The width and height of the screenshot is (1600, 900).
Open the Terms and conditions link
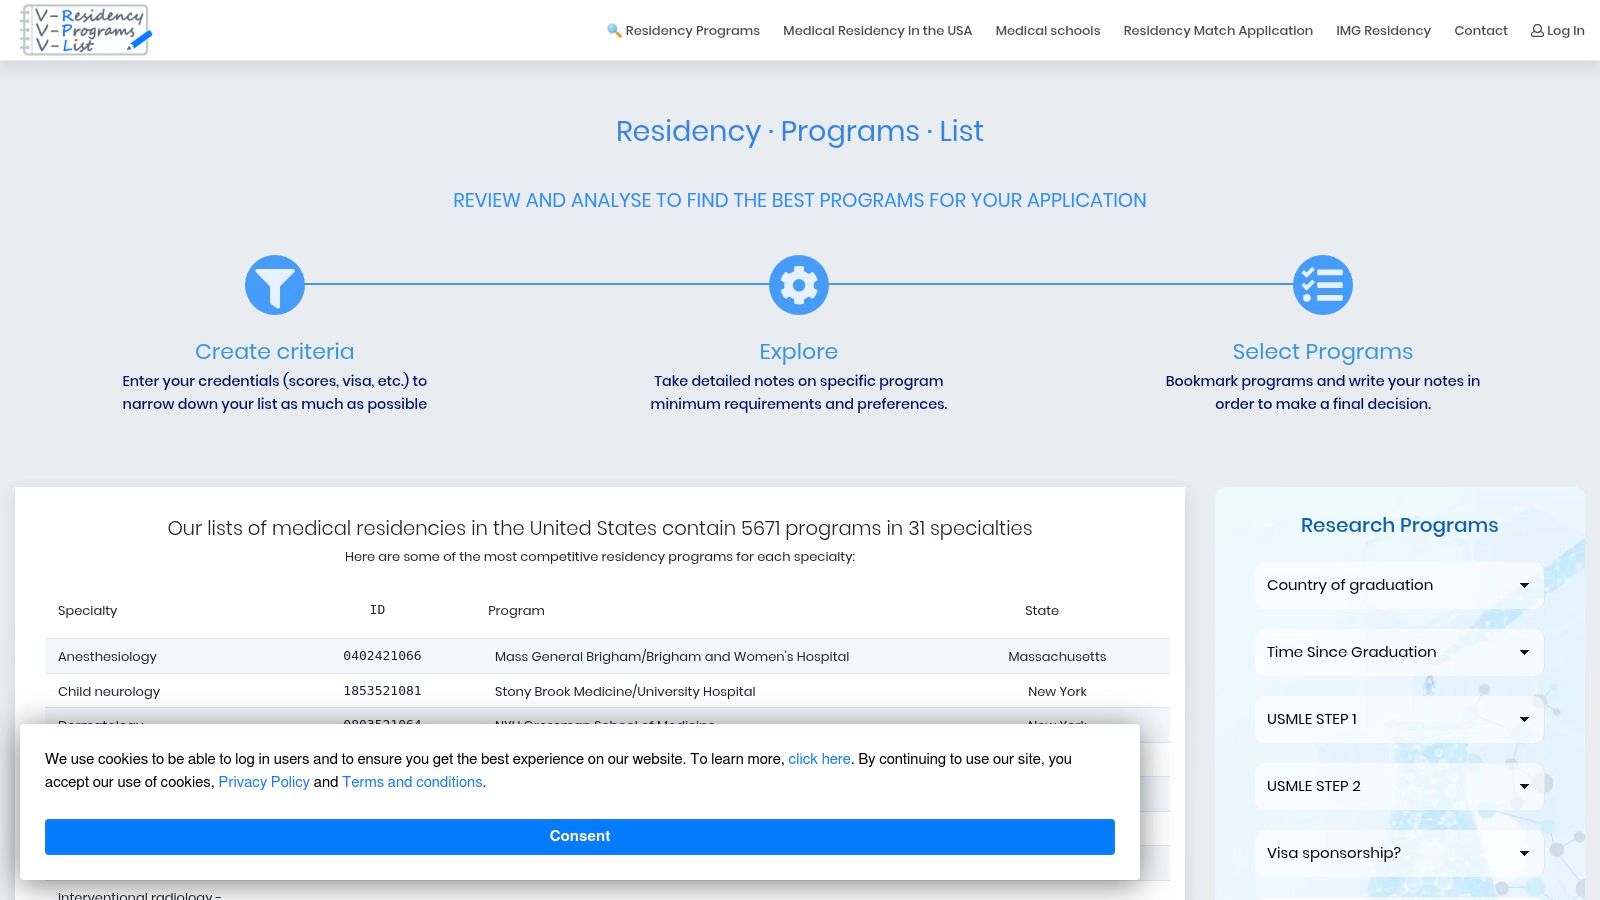click(x=412, y=782)
